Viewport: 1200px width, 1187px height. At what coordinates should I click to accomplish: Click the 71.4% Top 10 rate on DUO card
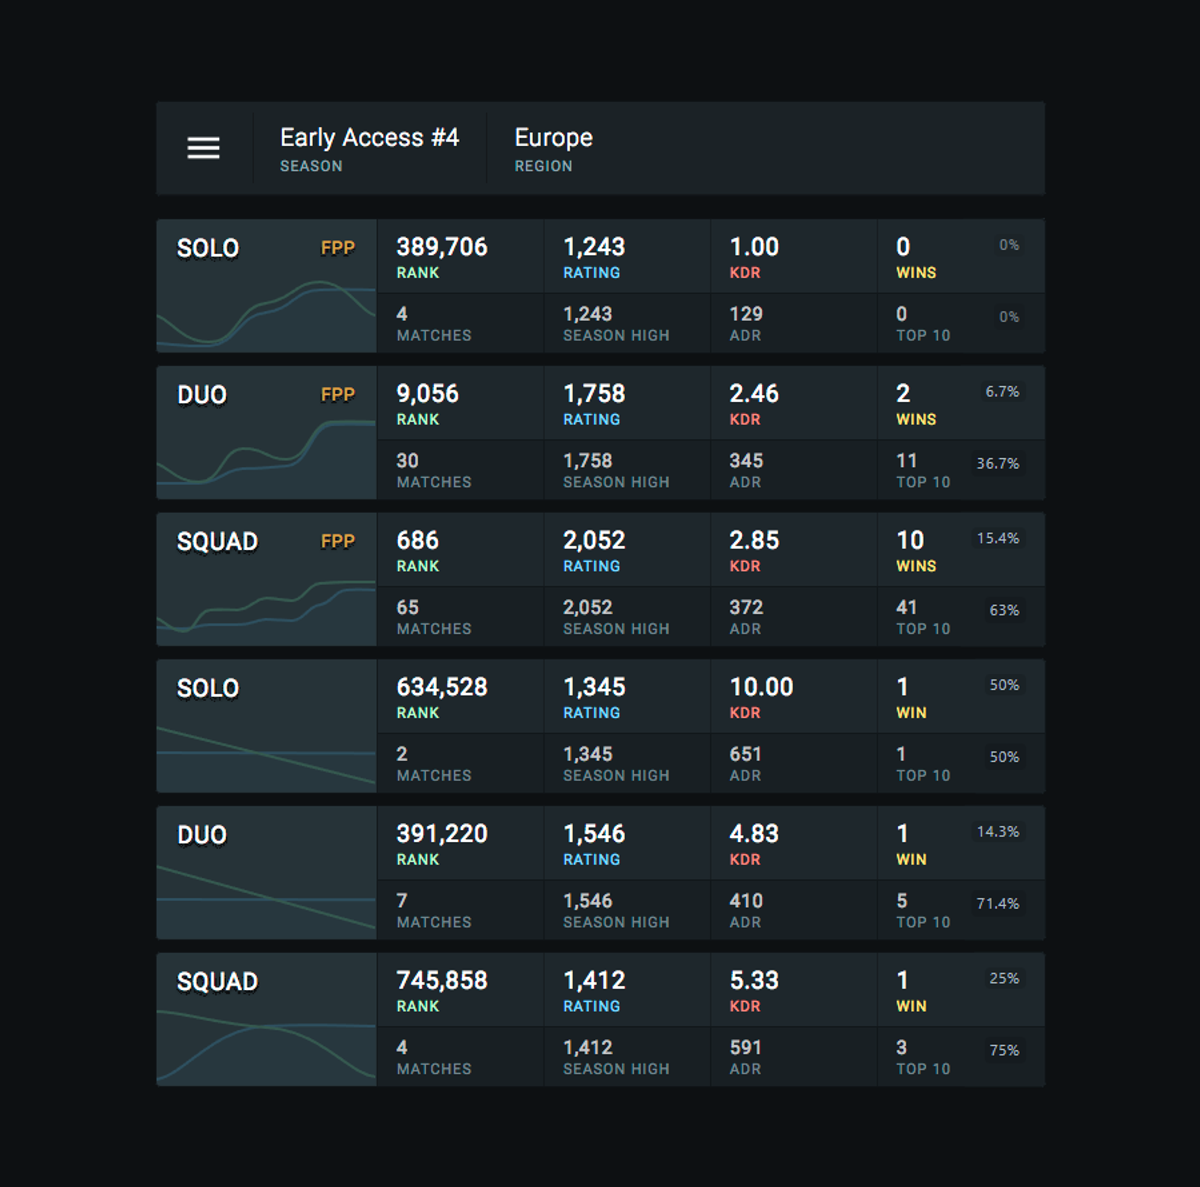pos(1000,903)
